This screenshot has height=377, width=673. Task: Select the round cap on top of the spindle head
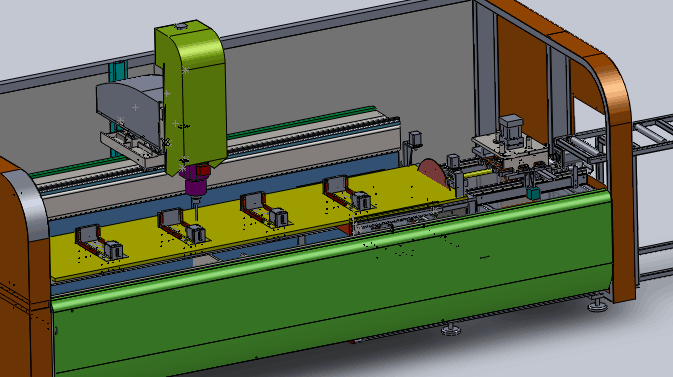pyautogui.click(x=181, y=26)
